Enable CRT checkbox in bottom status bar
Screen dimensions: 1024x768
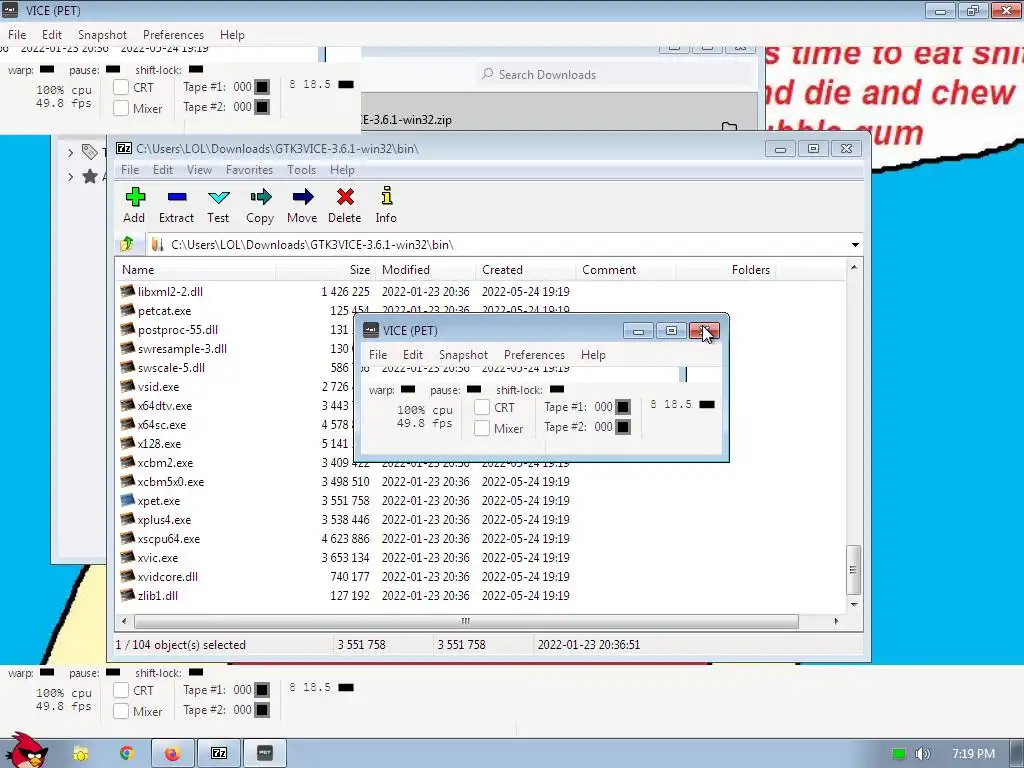coord(121,690)
